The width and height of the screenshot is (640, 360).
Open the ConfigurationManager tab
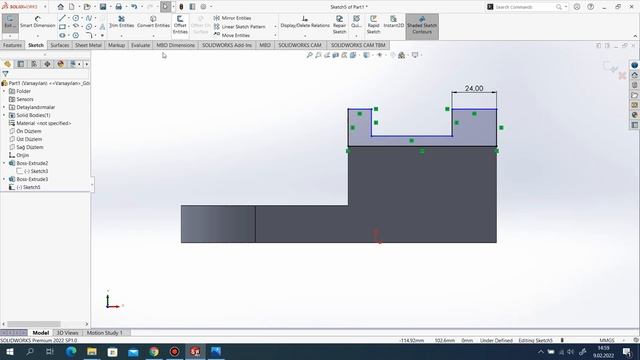(34, 64)
